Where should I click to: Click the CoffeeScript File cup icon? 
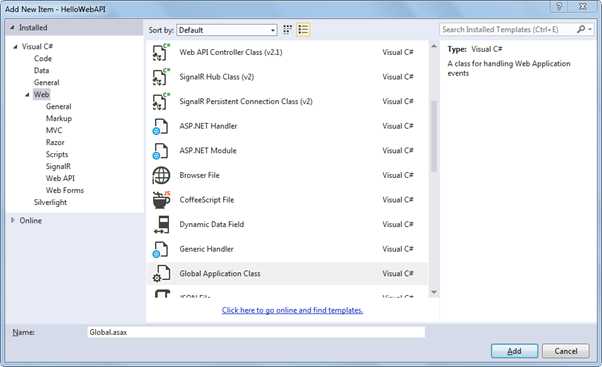click(x=161, y=200)
